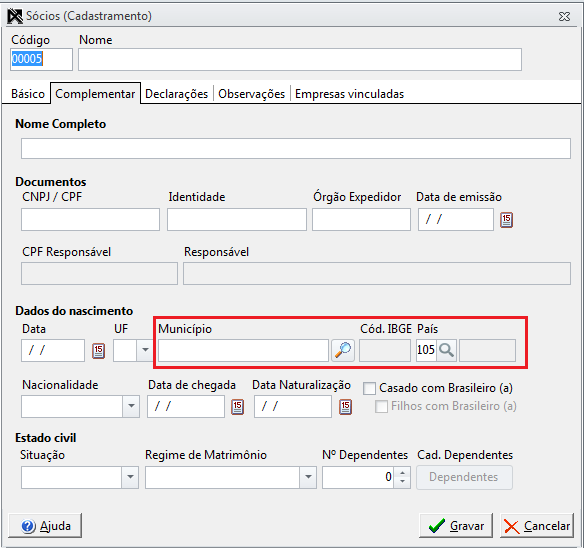Check Casado com Brasileiro (a)
Screen dimensions: 584x548
369,388
